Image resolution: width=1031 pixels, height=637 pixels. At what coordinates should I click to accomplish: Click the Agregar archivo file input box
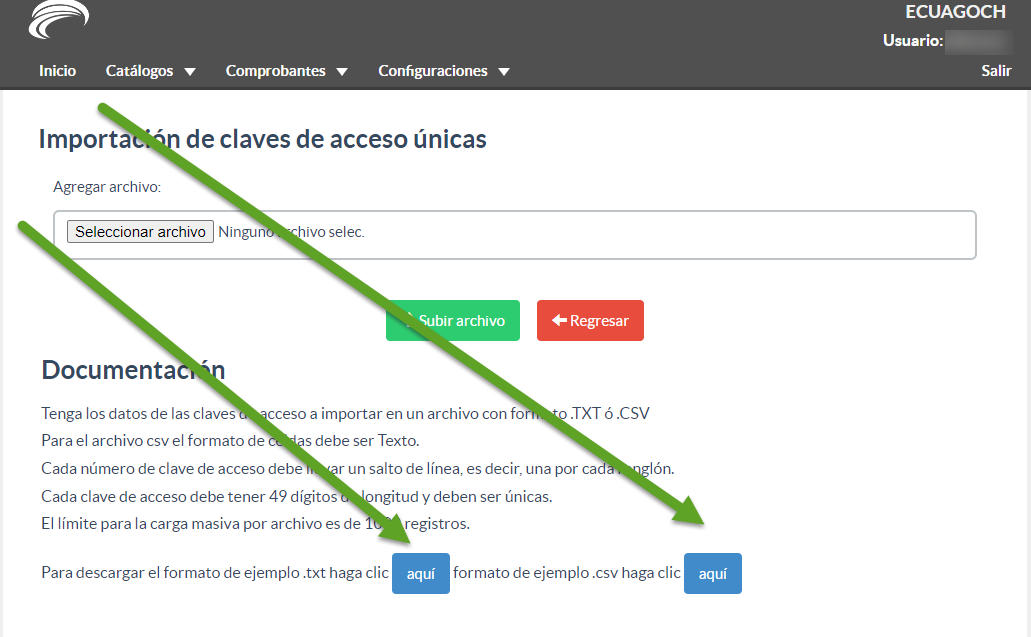tap(514, 234)
